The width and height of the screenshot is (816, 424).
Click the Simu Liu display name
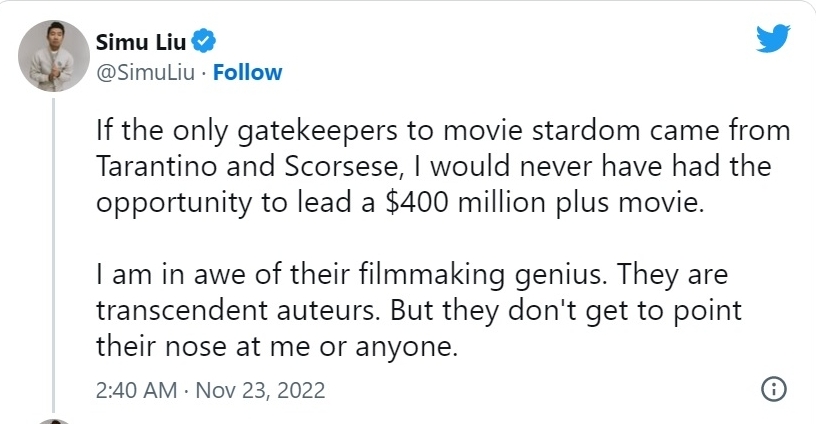[x=140, y=41]
